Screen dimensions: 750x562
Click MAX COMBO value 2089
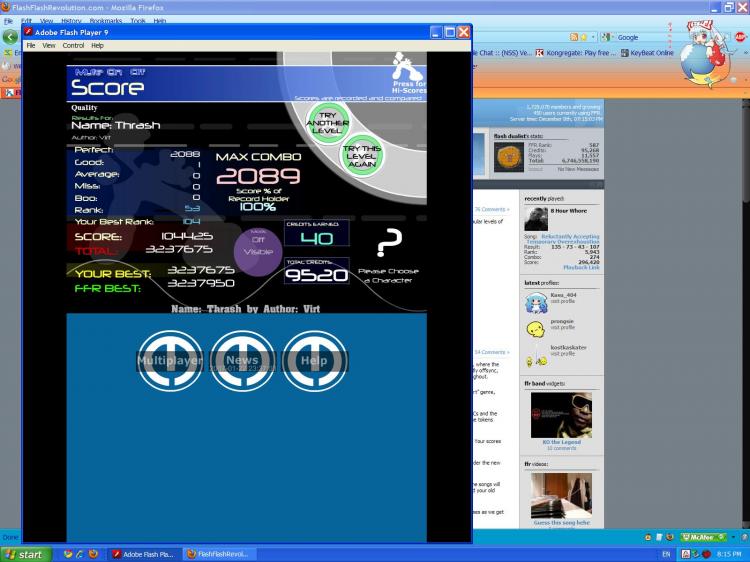258,176
